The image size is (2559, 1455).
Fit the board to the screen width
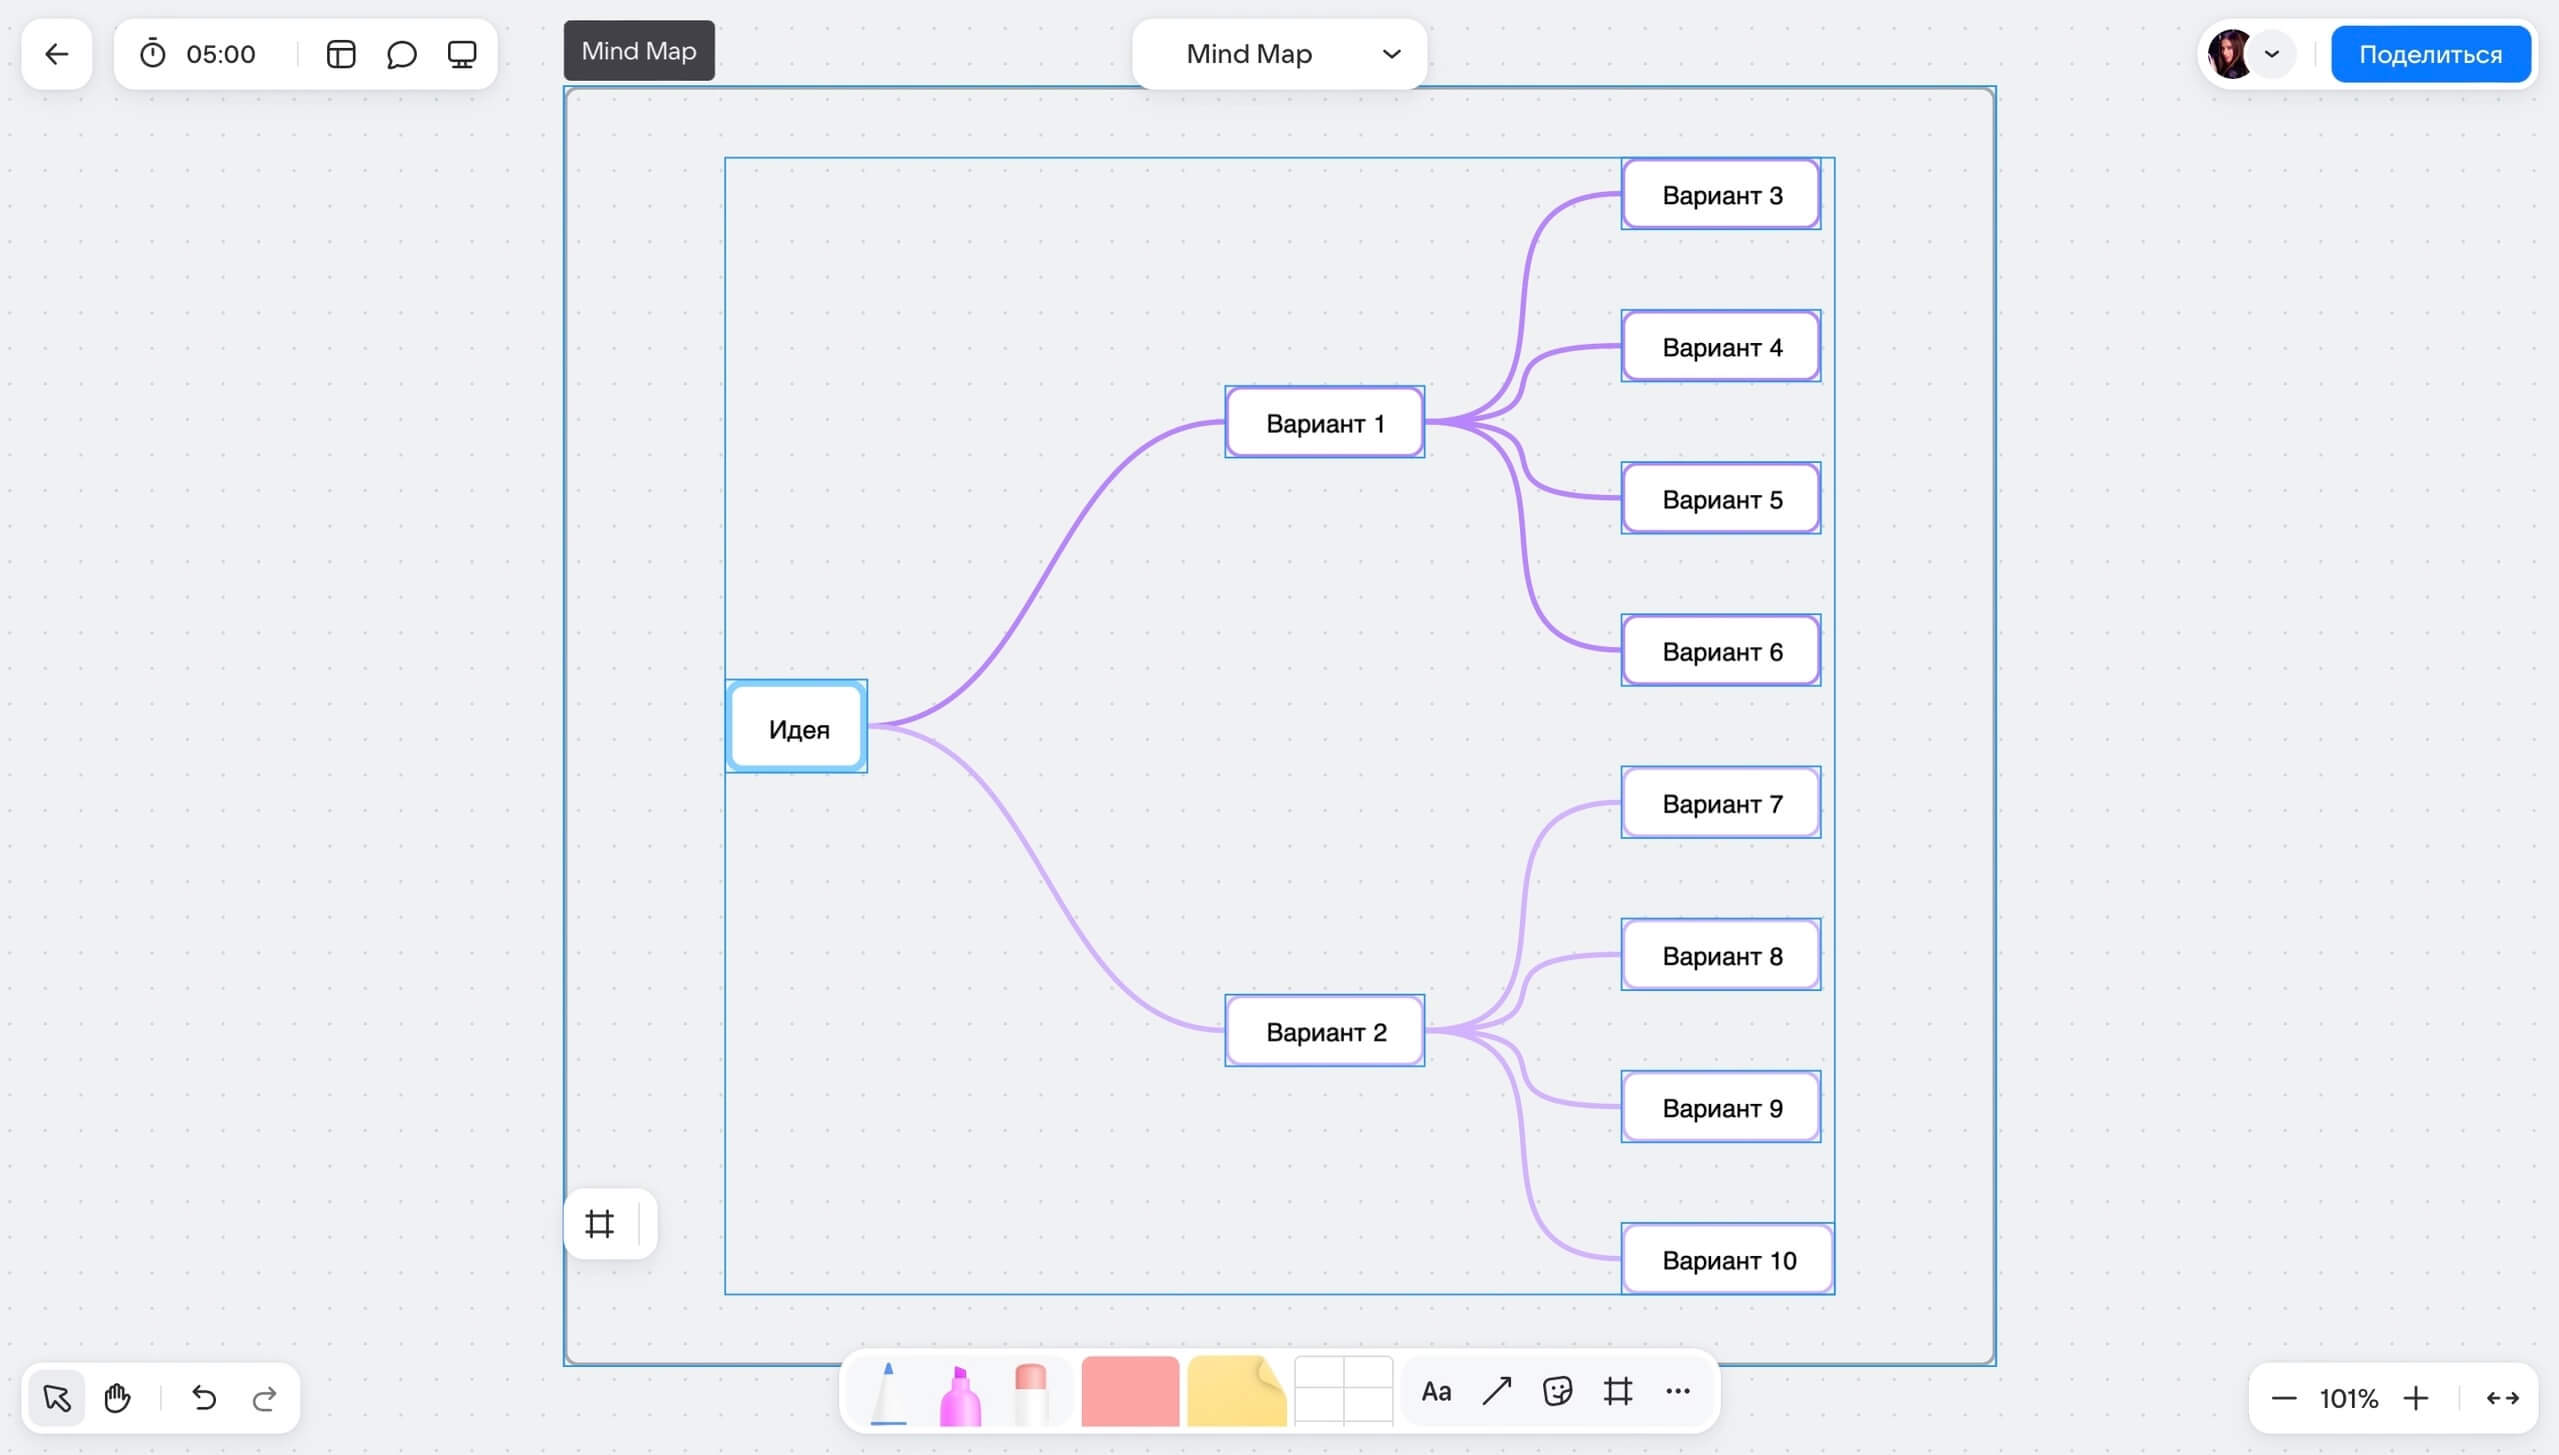coord(2503,1399)
